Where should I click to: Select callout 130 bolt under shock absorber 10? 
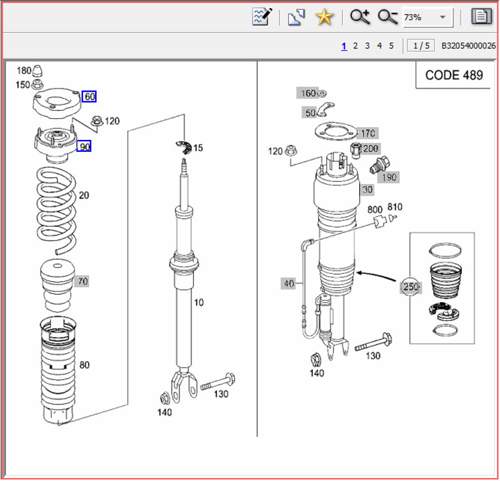coord(221,394)
